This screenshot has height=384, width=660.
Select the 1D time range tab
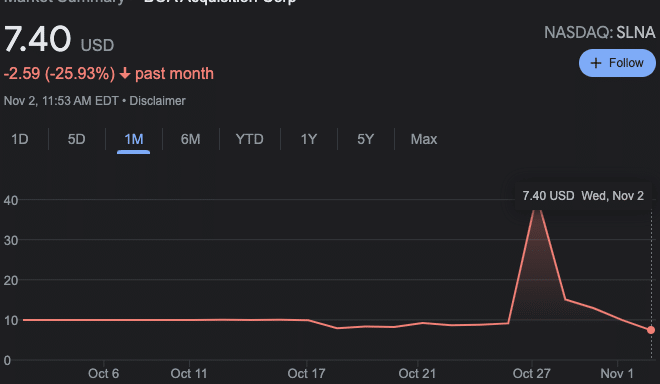click(20, 139)
